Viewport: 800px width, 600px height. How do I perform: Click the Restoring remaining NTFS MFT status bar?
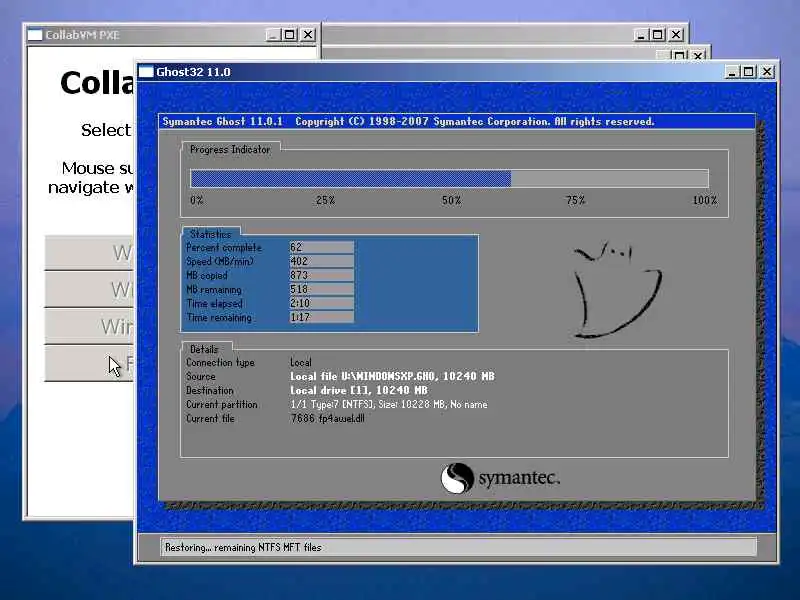coord(458,547)
